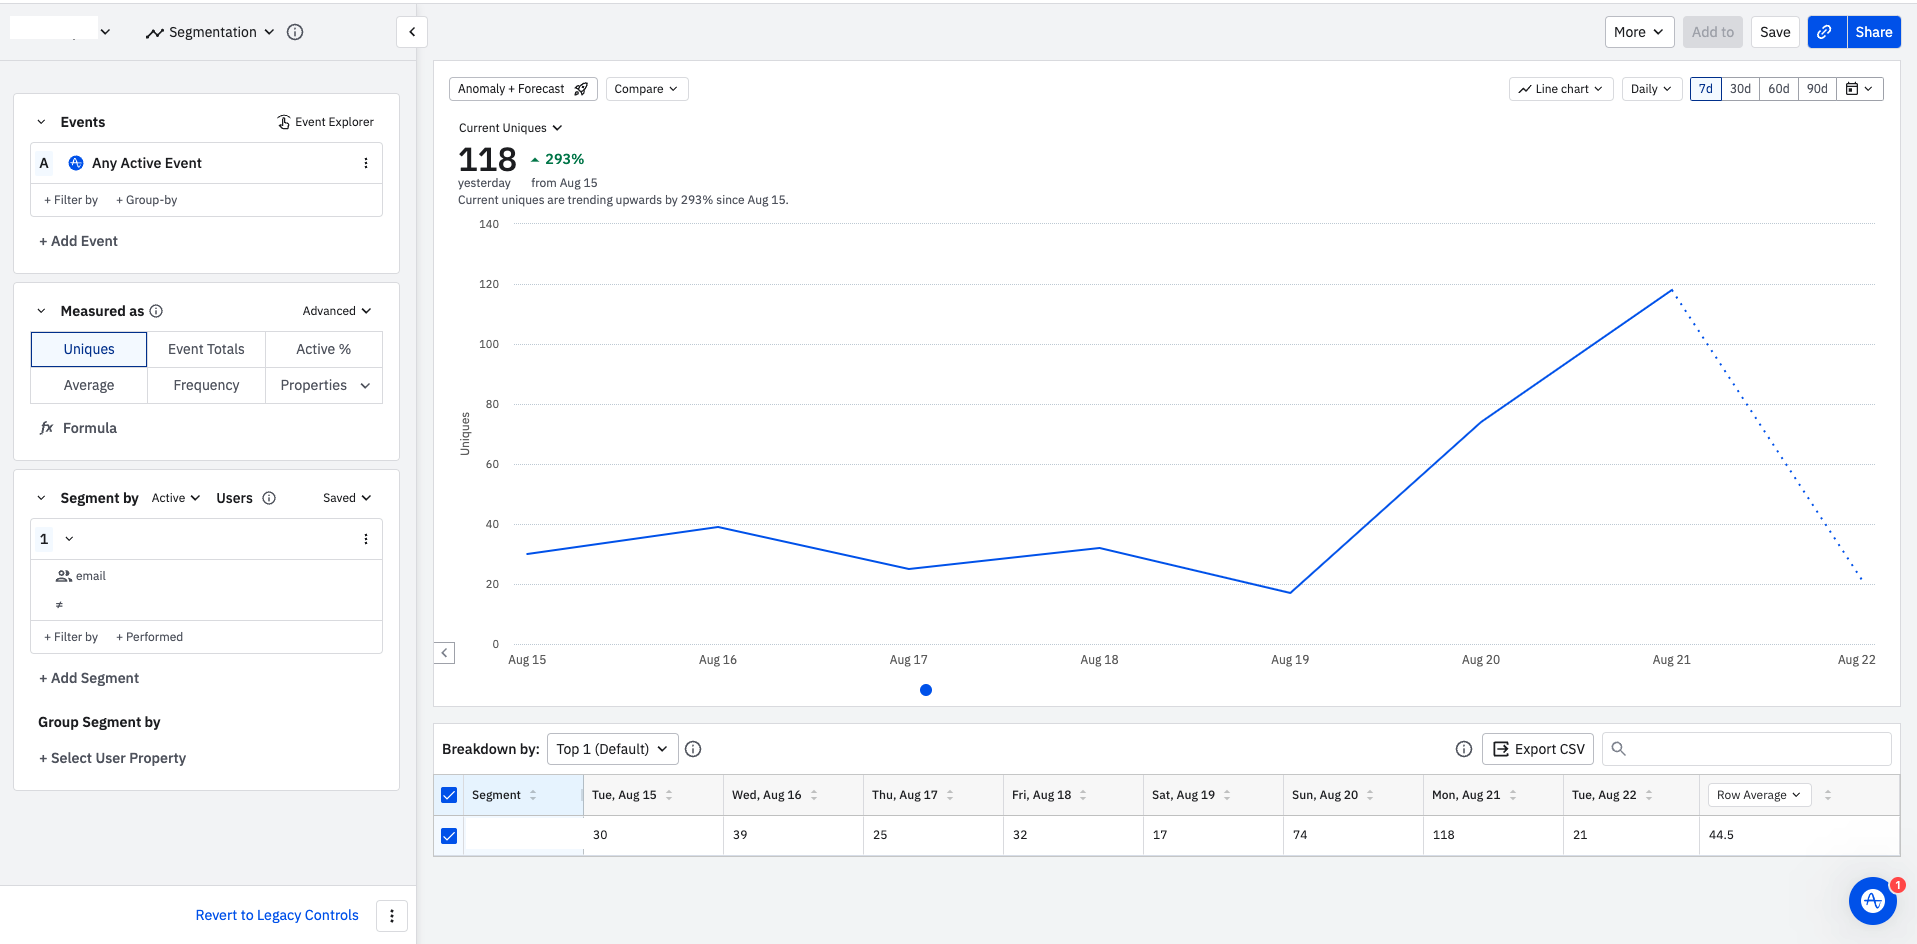This screenshot has height=944, width=1917.
Task: Select the 30d time range
Action: tap(1740, 89)
